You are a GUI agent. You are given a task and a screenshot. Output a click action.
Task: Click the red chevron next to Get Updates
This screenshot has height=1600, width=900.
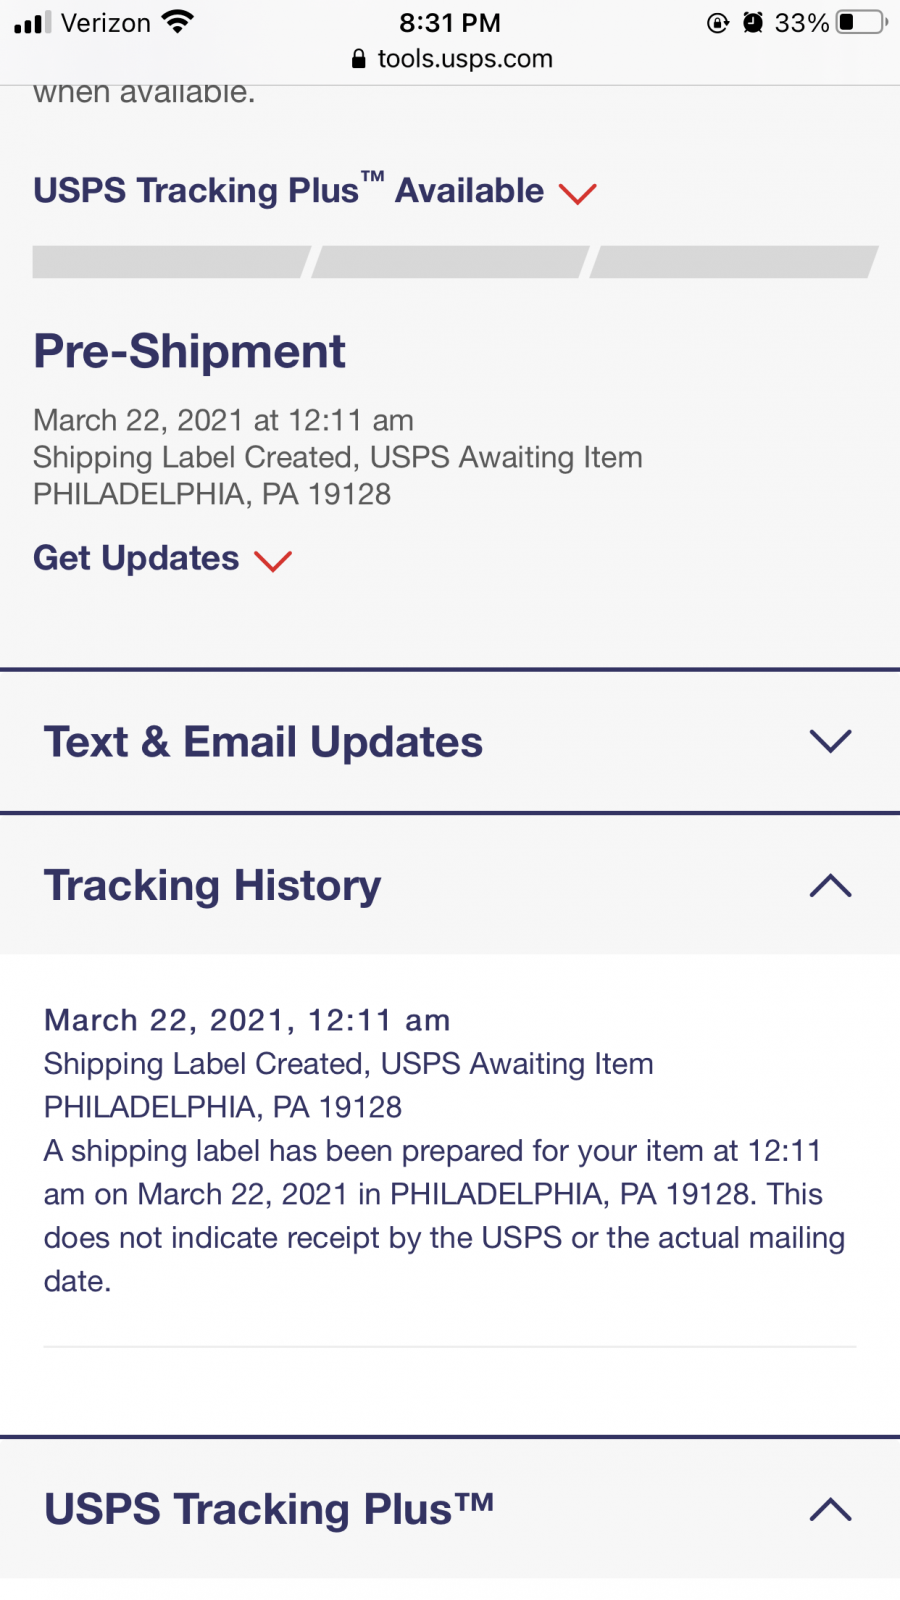(x=273, y=560)
